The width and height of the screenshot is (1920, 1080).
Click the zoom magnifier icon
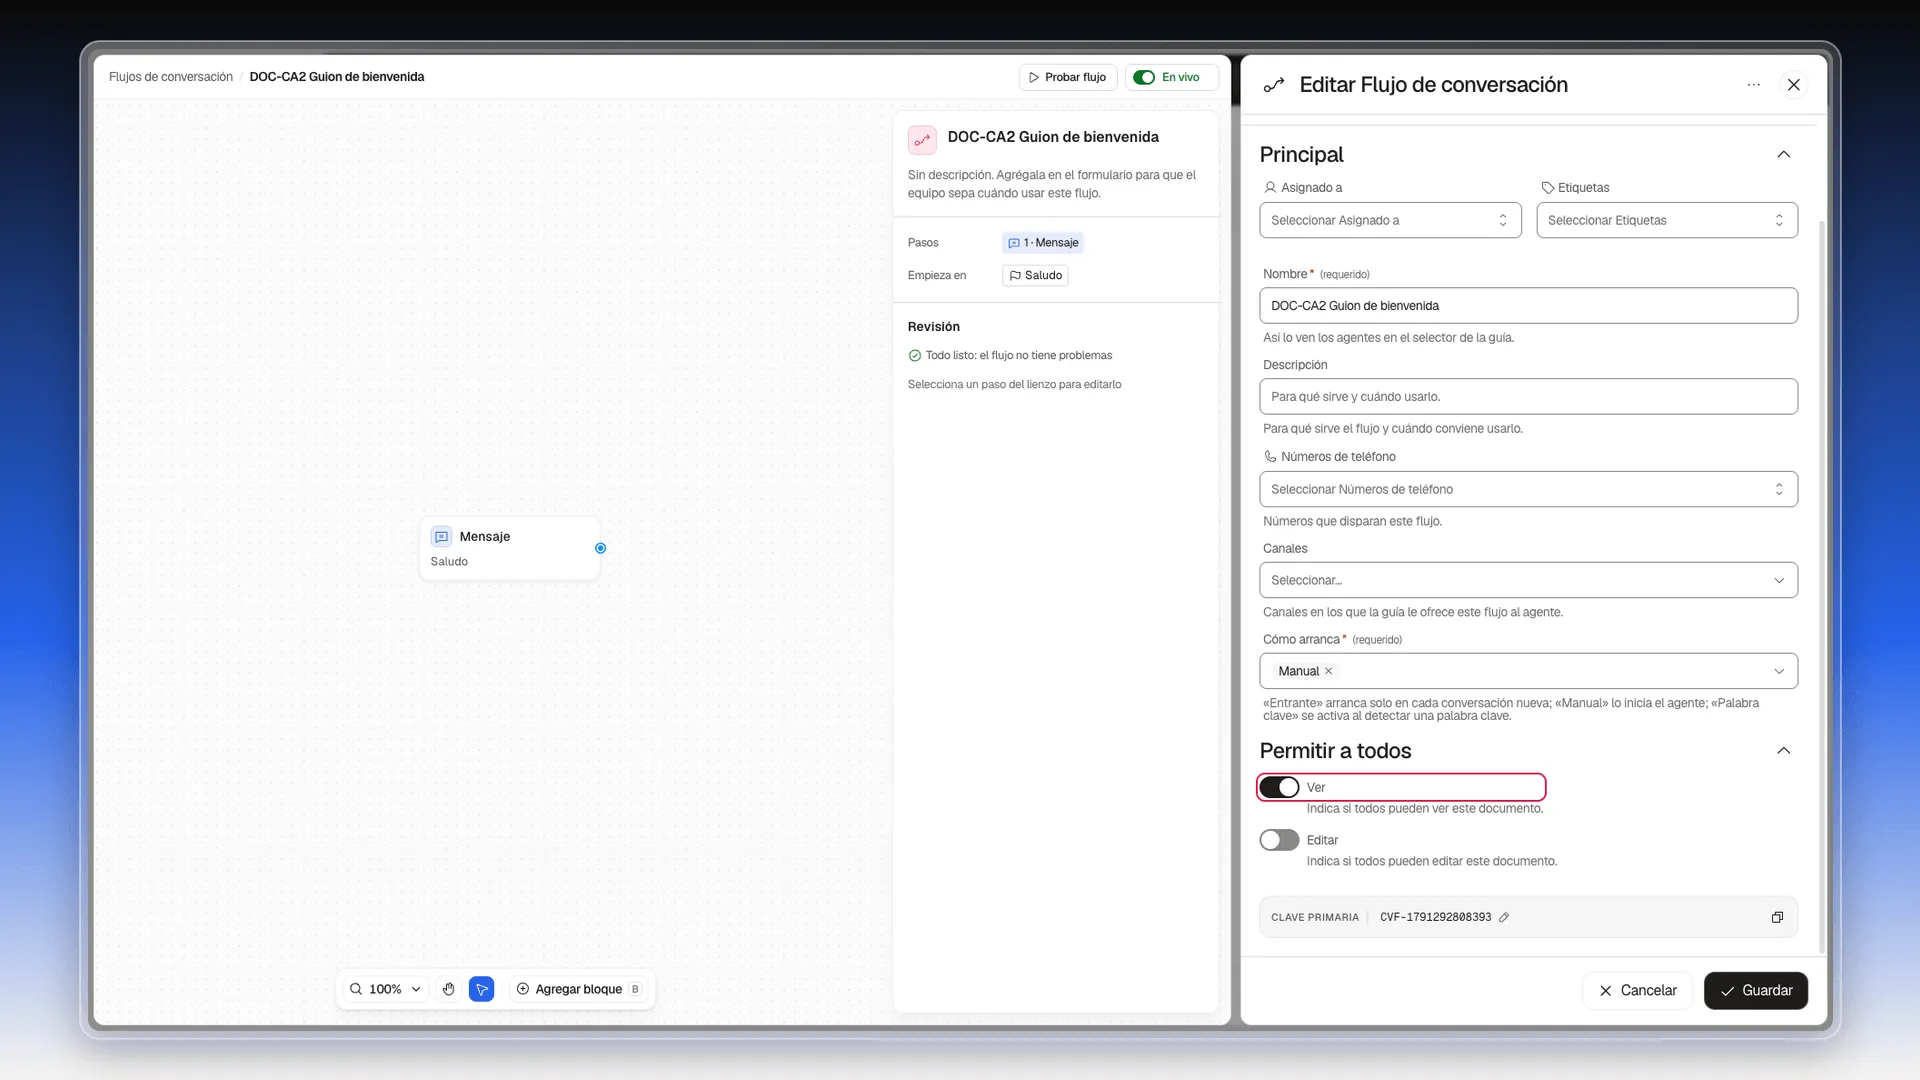coord(356,989)
